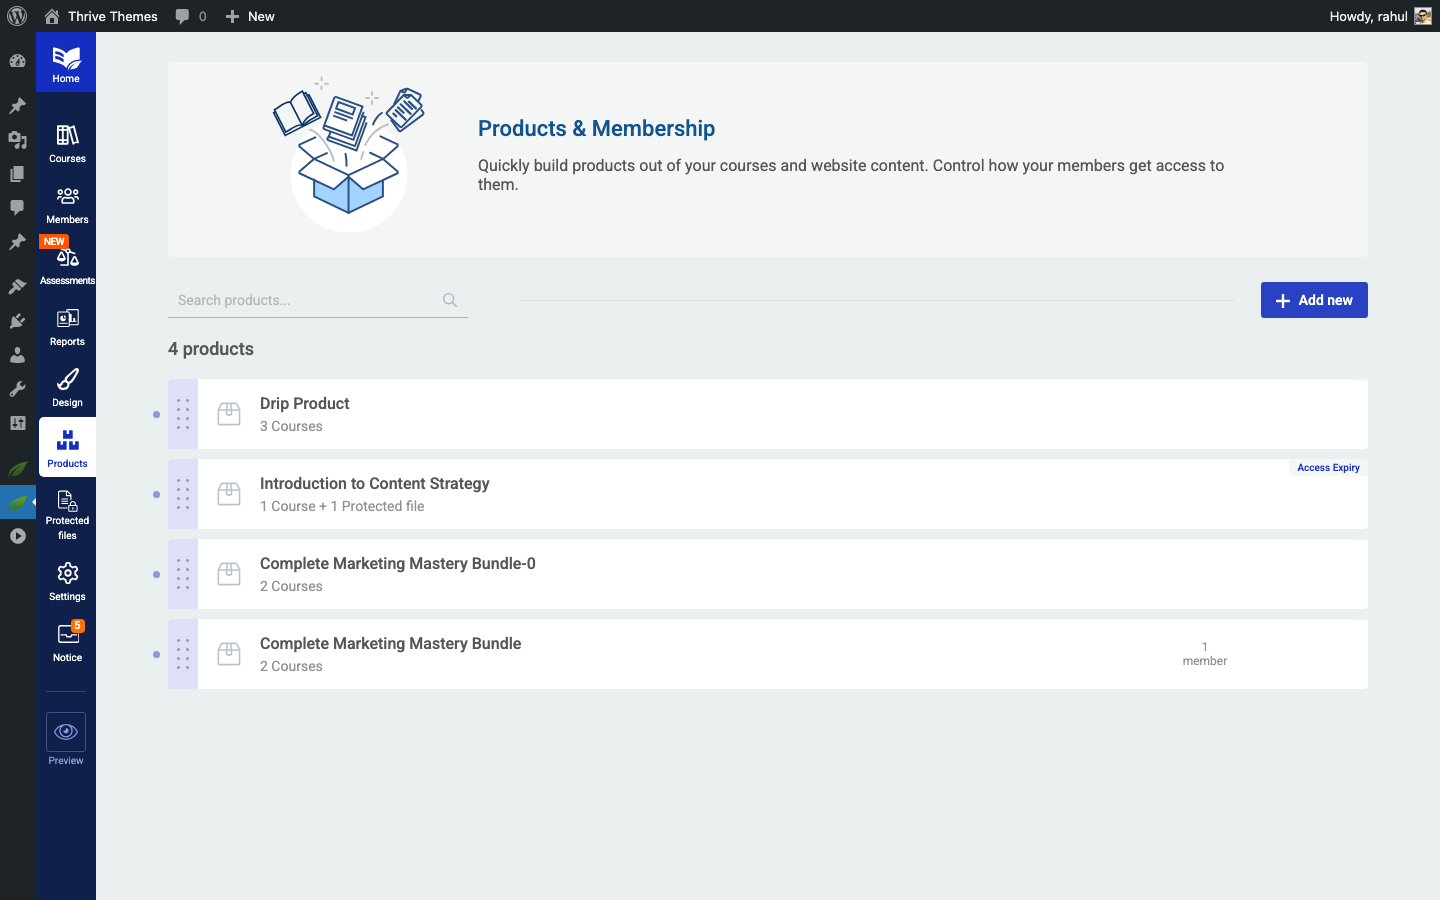Open comments via the speech bubble icon
The height and width of the screenshot is (900, 1440).
182,16
